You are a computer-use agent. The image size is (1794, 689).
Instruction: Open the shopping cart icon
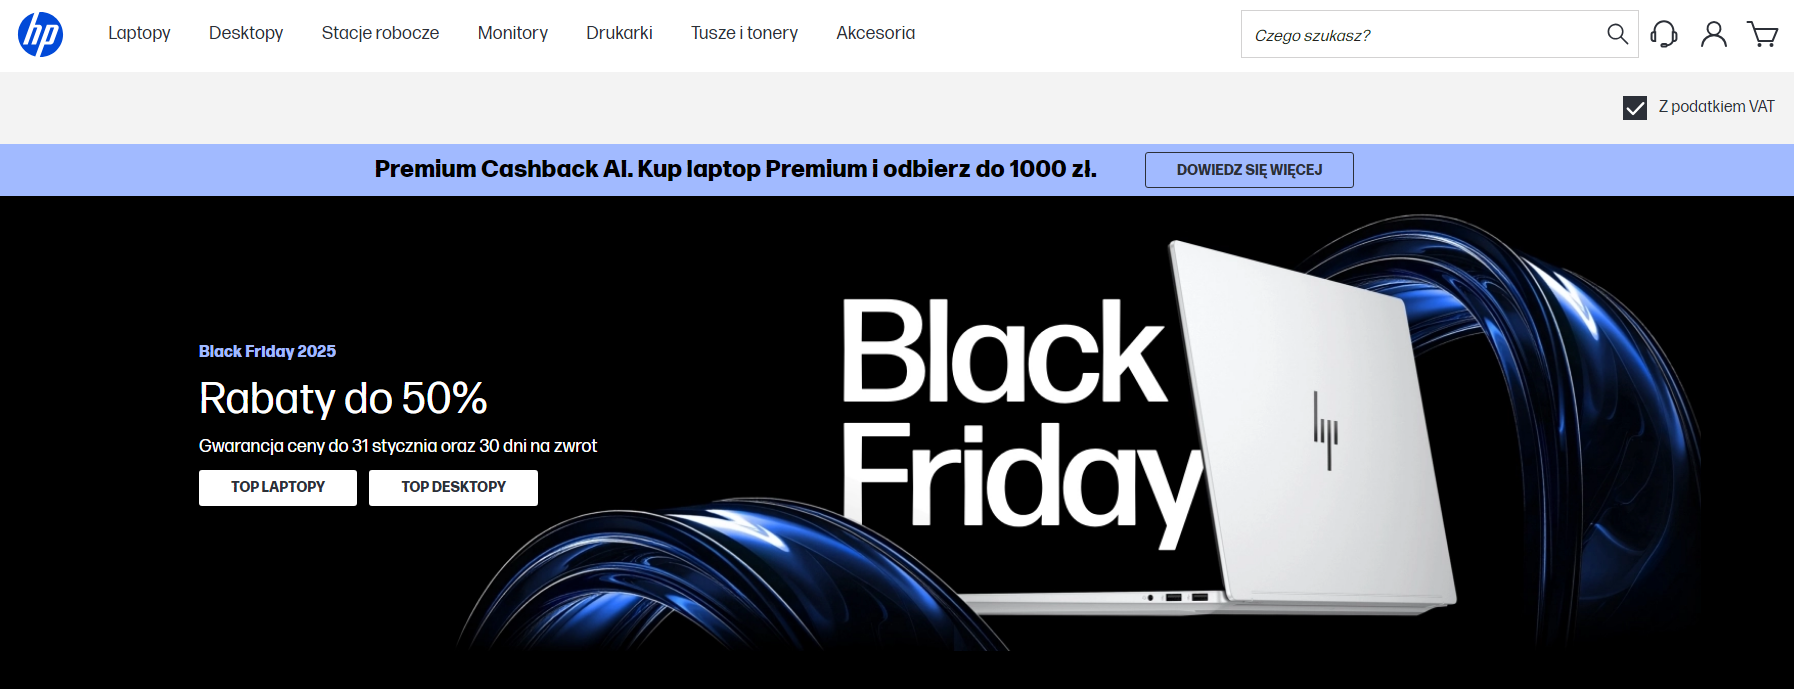coord(1762,34)
